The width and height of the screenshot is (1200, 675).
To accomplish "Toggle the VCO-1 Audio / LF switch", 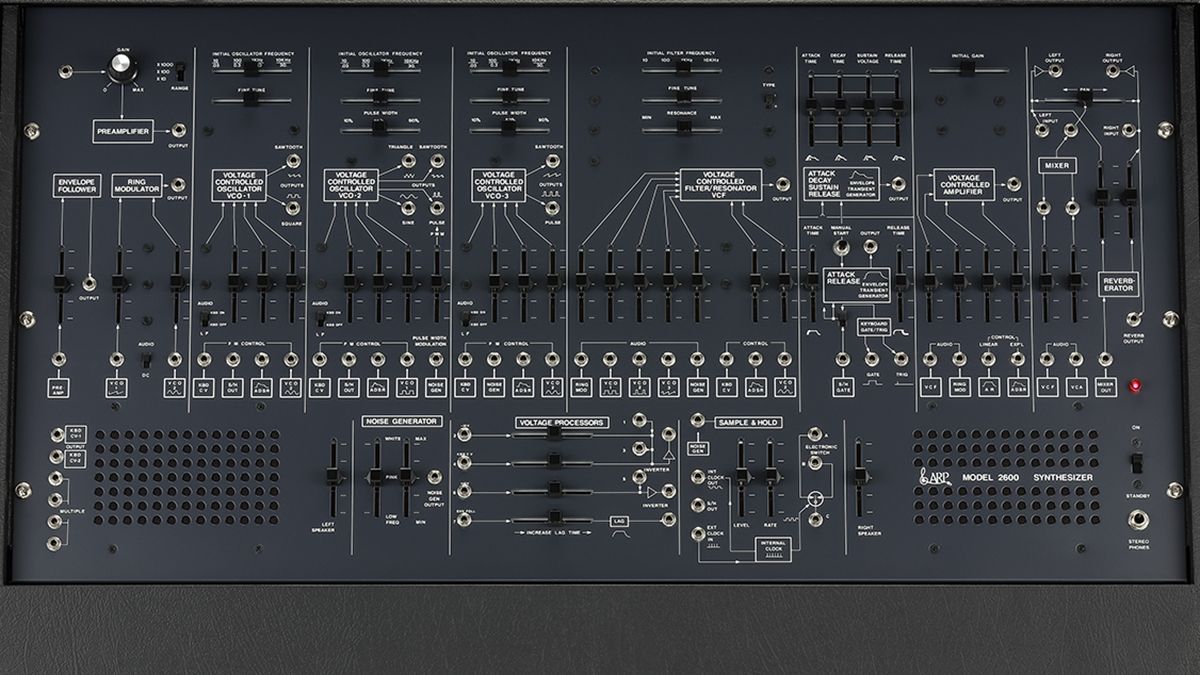I will (x=207, y=319).
